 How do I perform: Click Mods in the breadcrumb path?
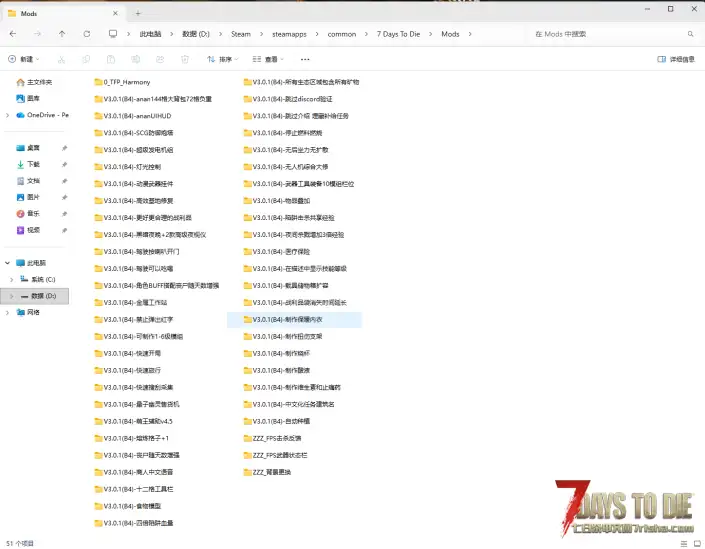450,34
